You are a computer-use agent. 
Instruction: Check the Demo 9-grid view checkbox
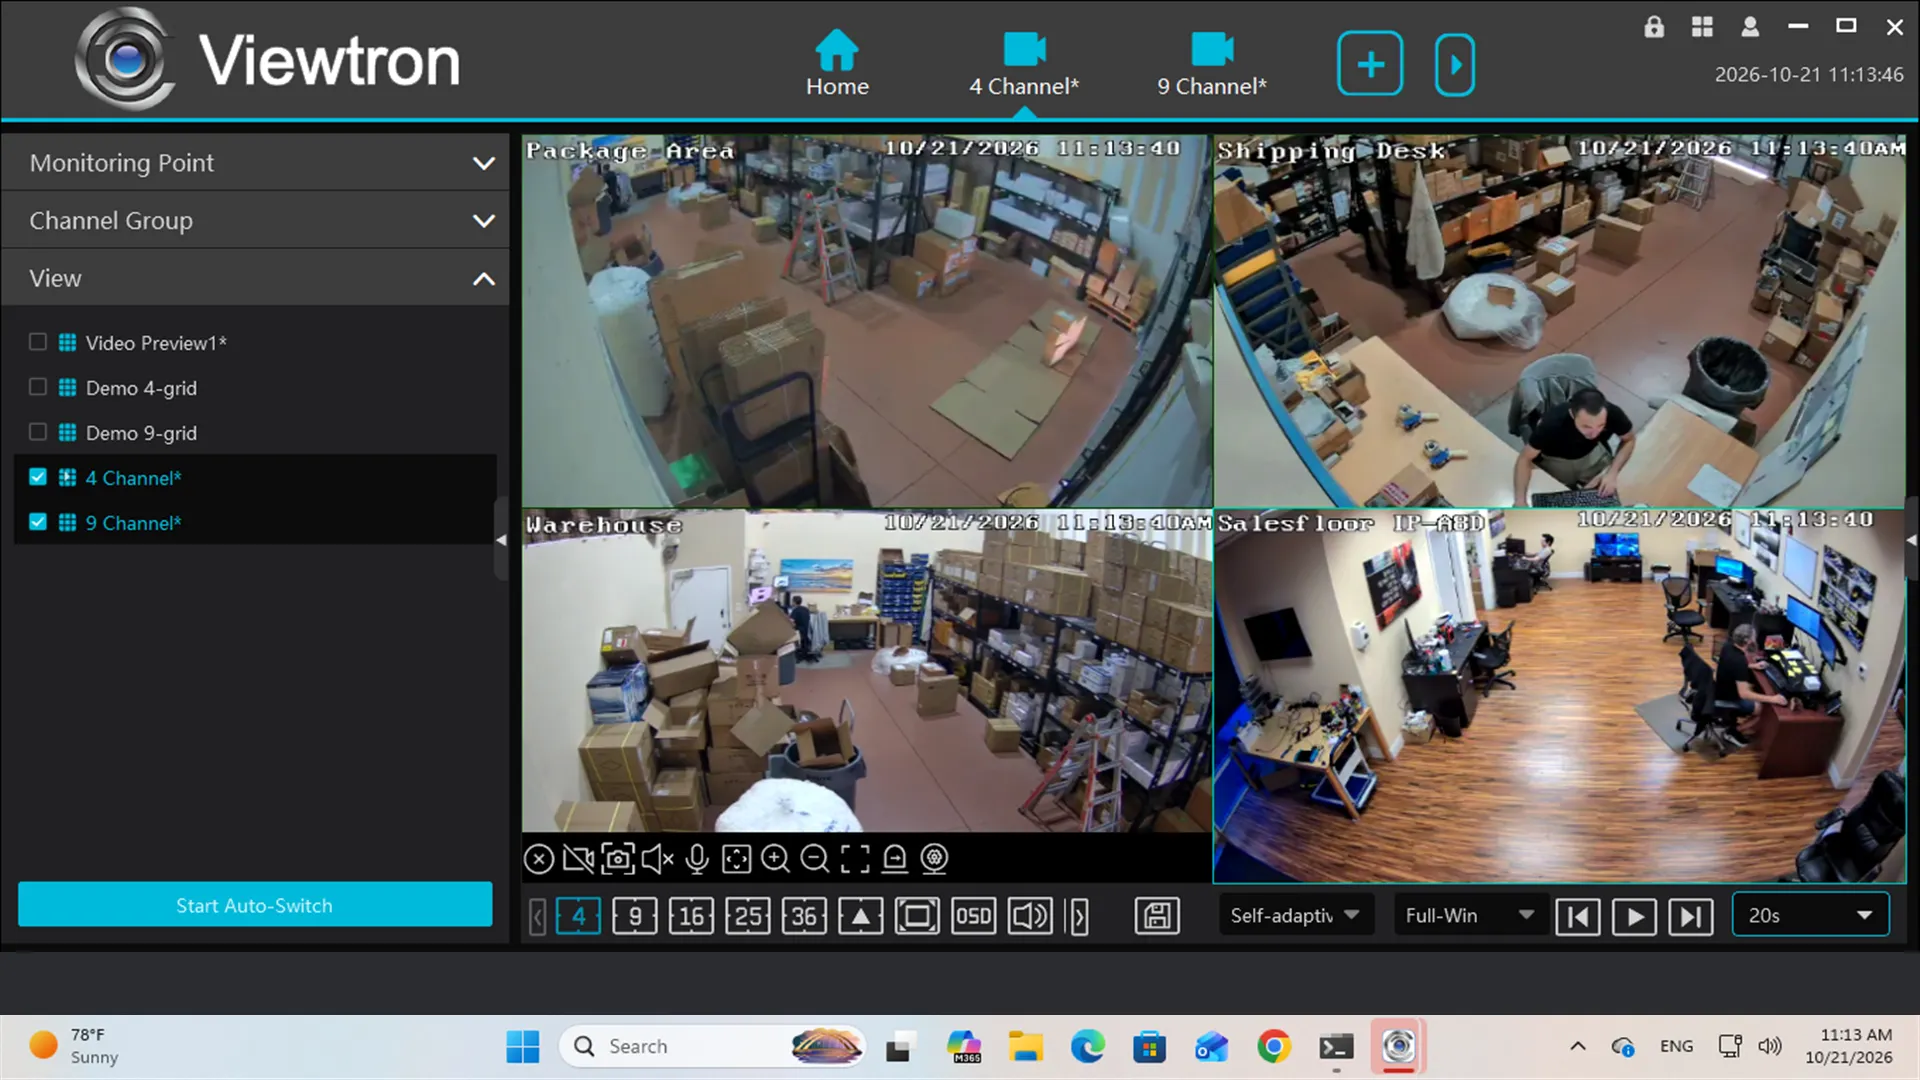tap(38, 432)
